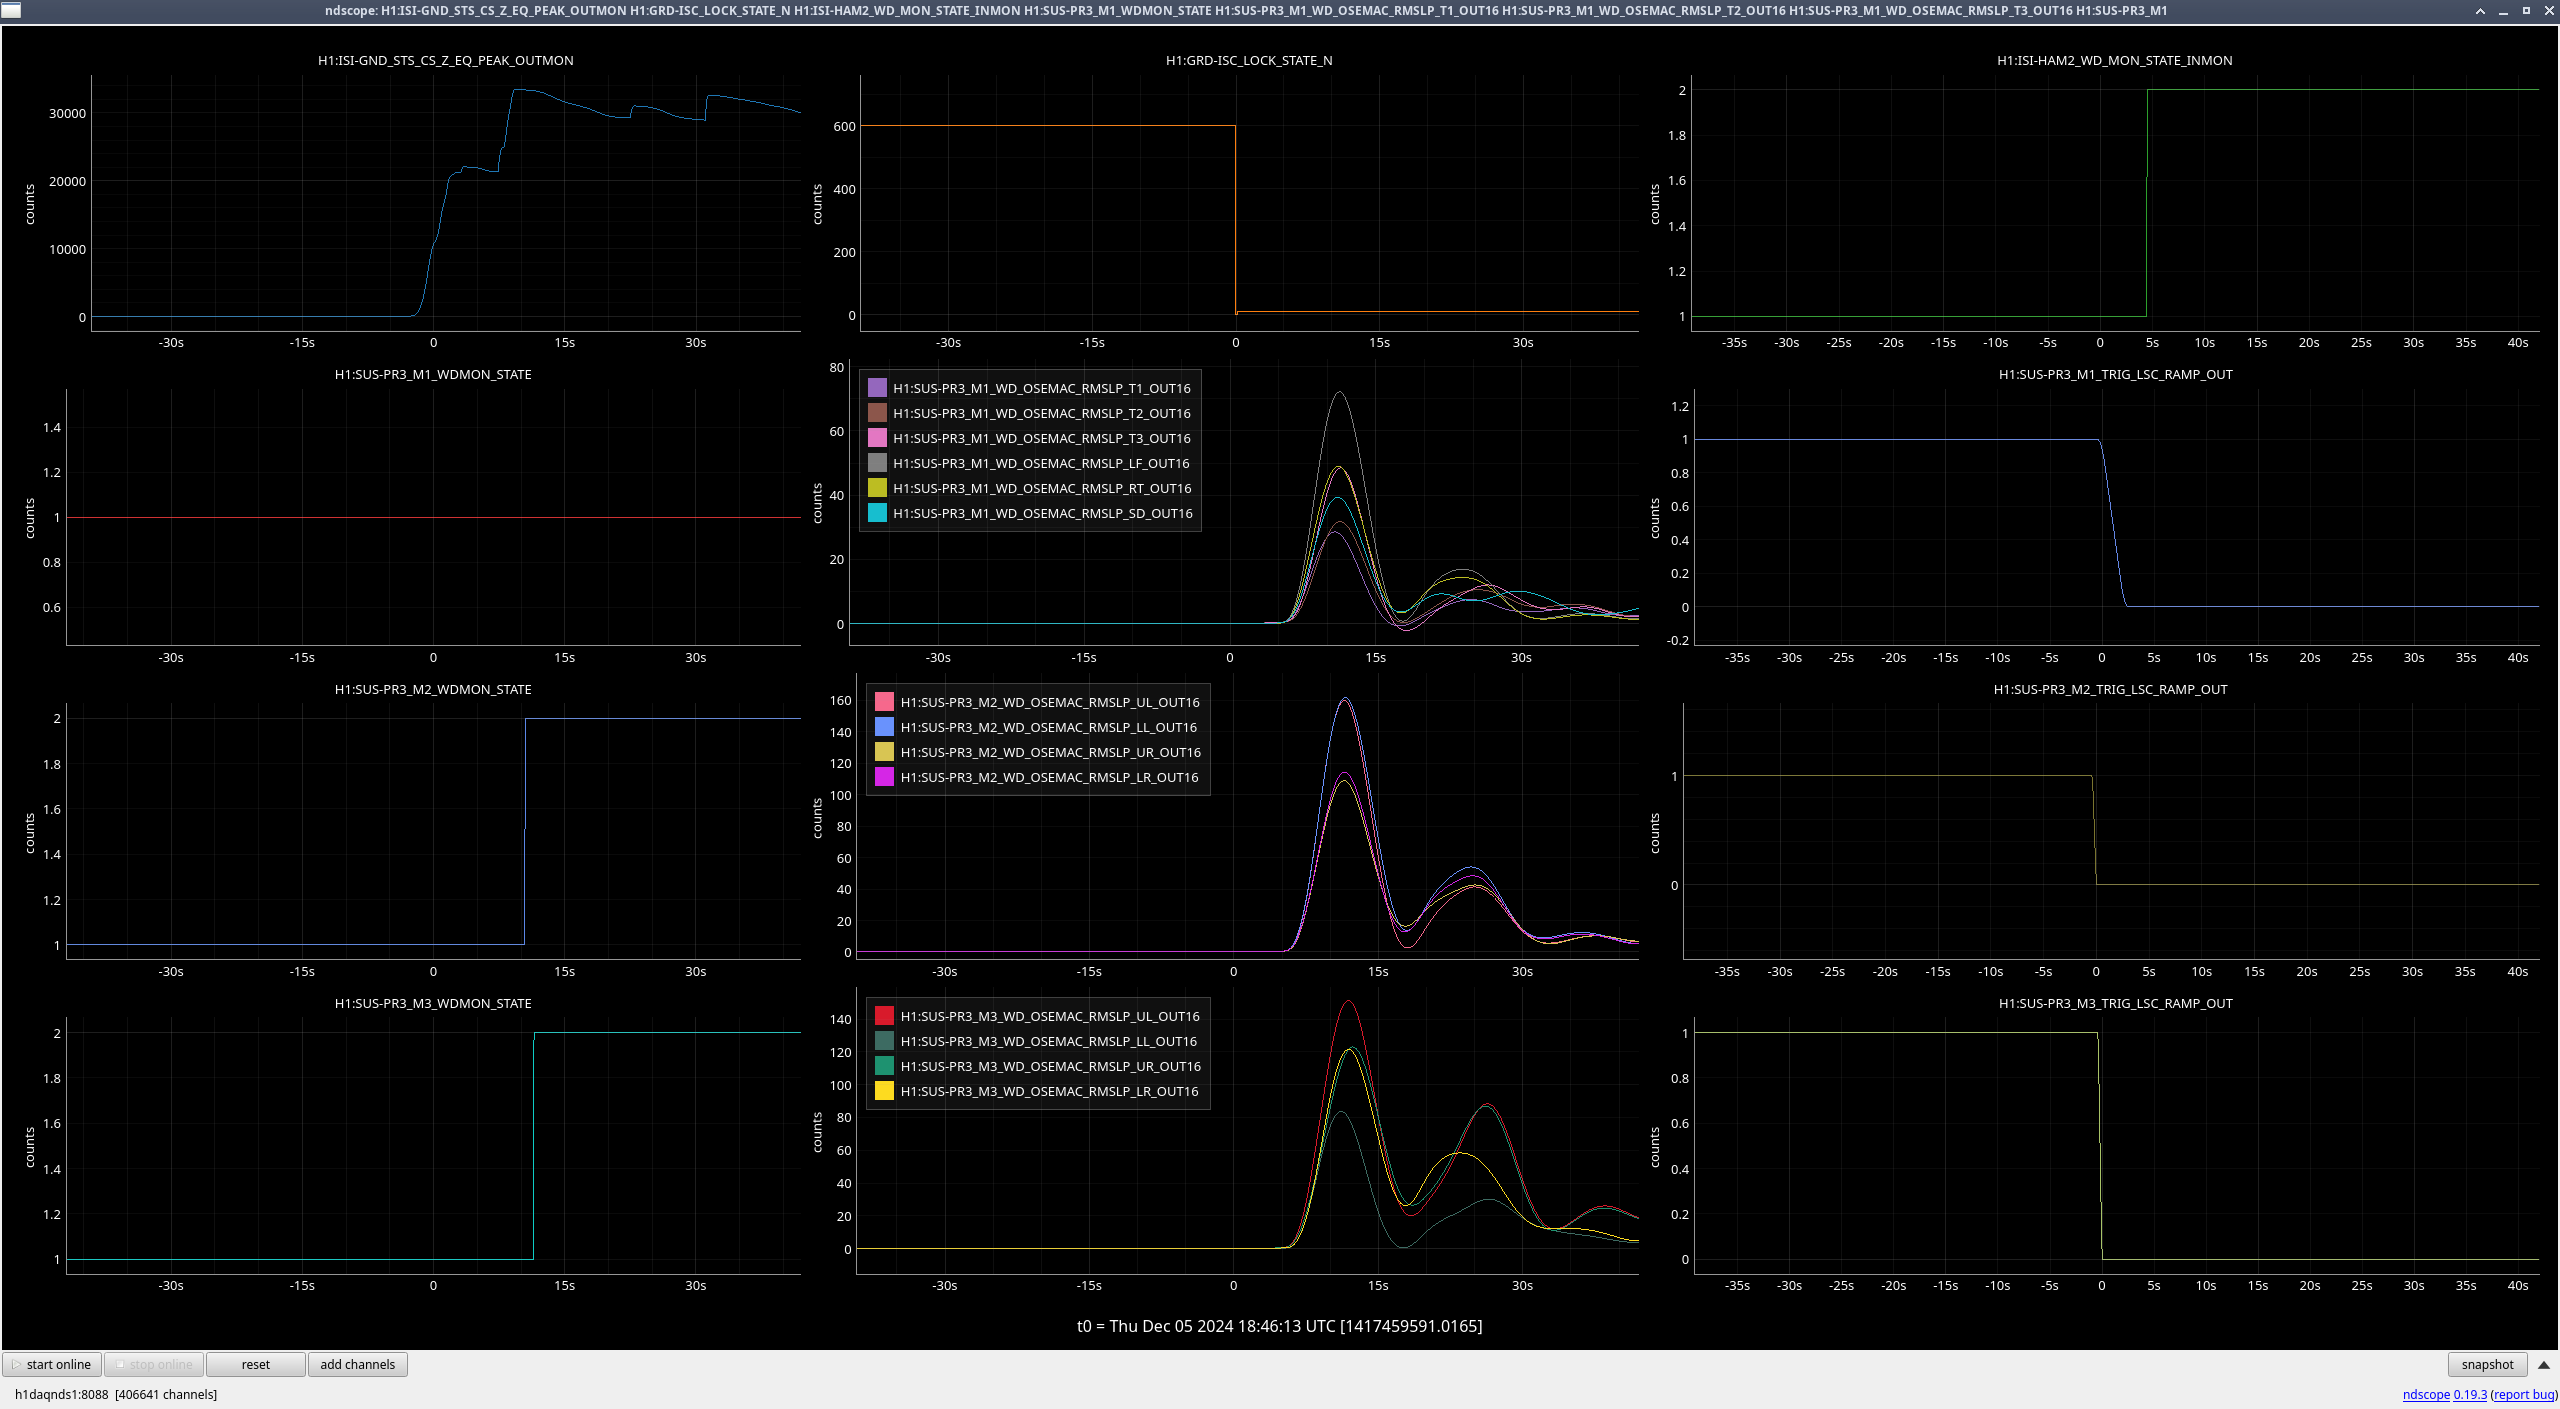2560x1409 pixels.
Task: Click the start online button
Action: 52,1364
